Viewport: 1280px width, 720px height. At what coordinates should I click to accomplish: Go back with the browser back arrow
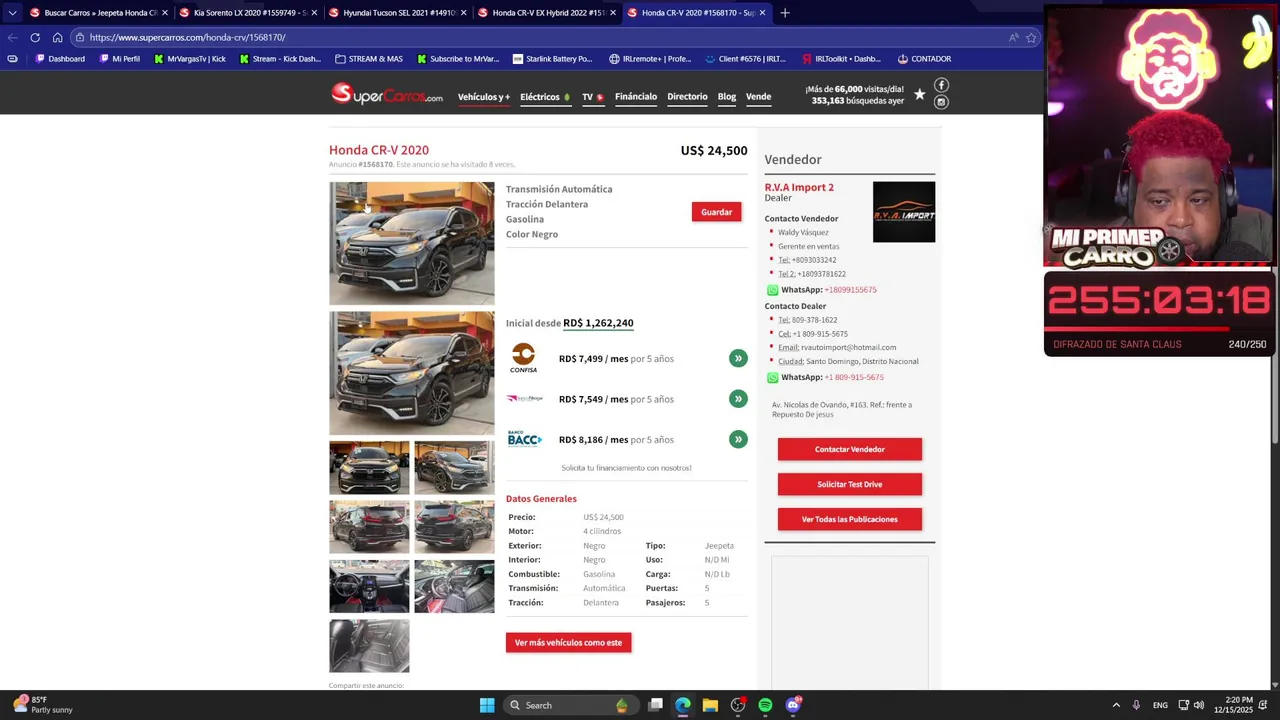coord(12,37)
